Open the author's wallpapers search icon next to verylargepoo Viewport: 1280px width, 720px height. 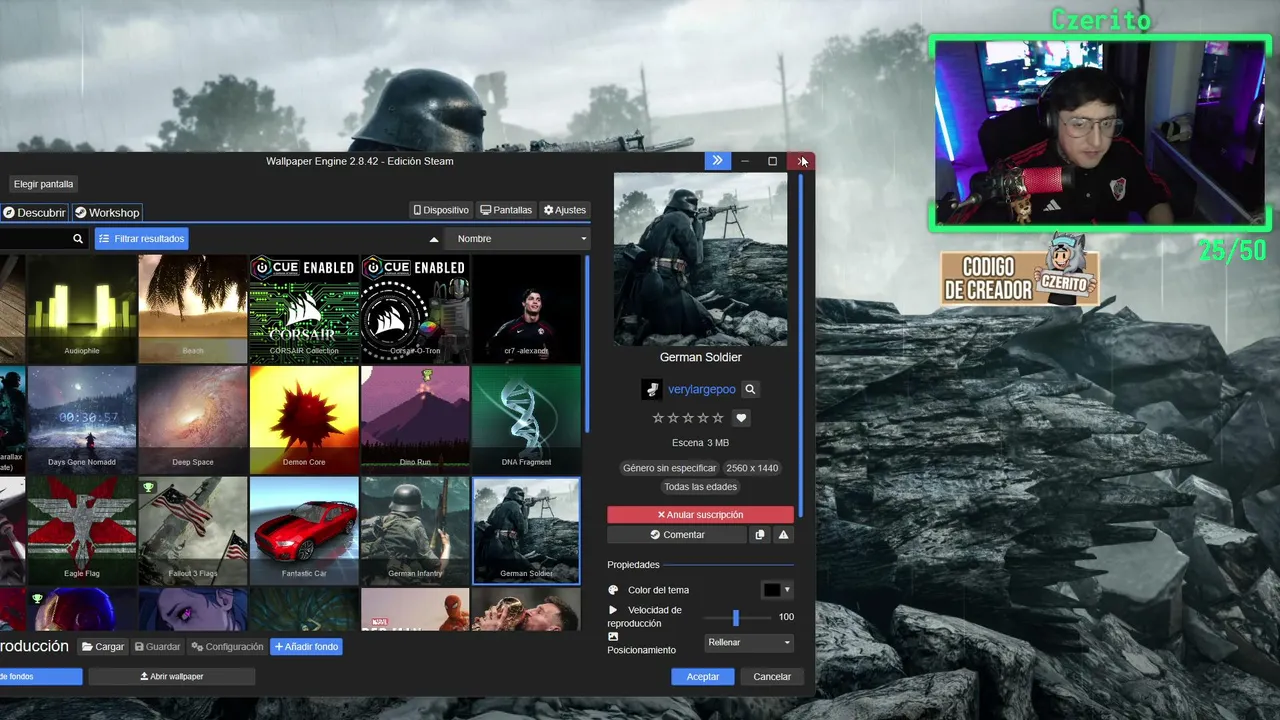click(750, 389)
